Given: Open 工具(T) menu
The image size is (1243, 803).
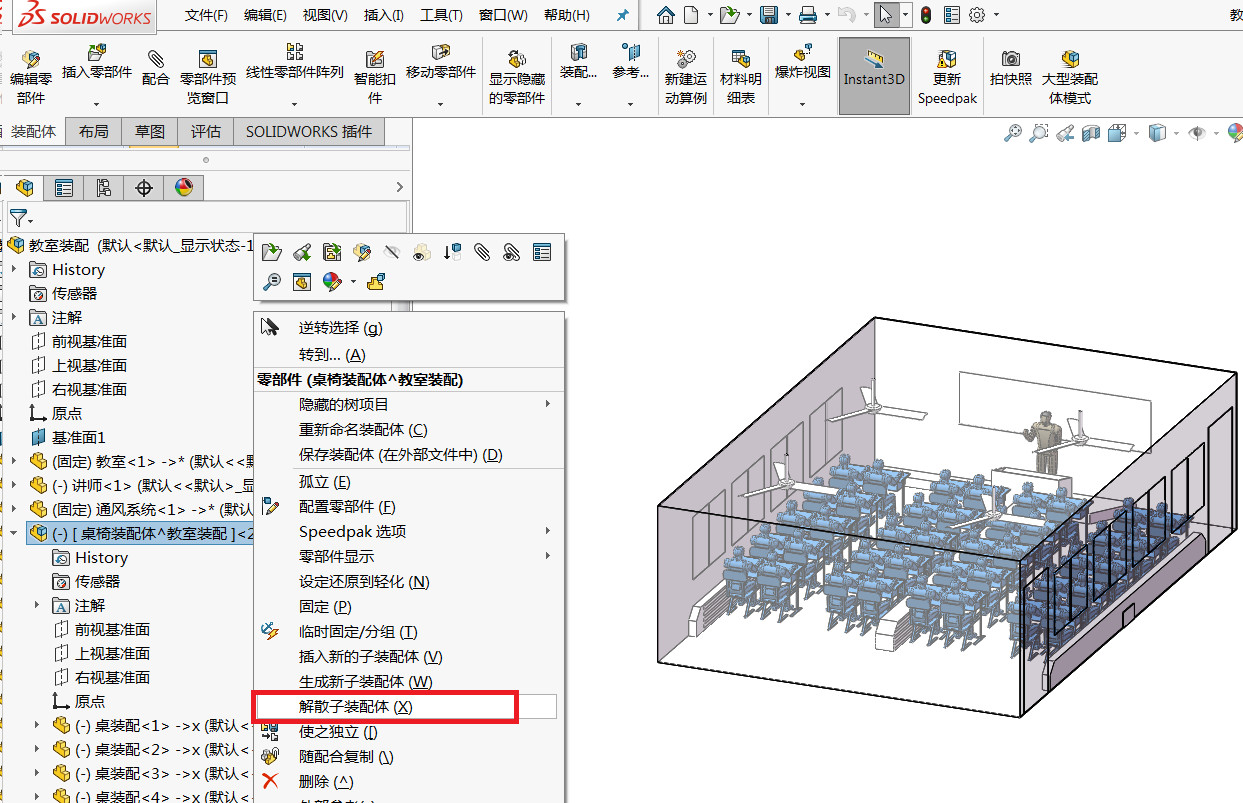Looking at the screenshot, I should click(x=441, y=15).
